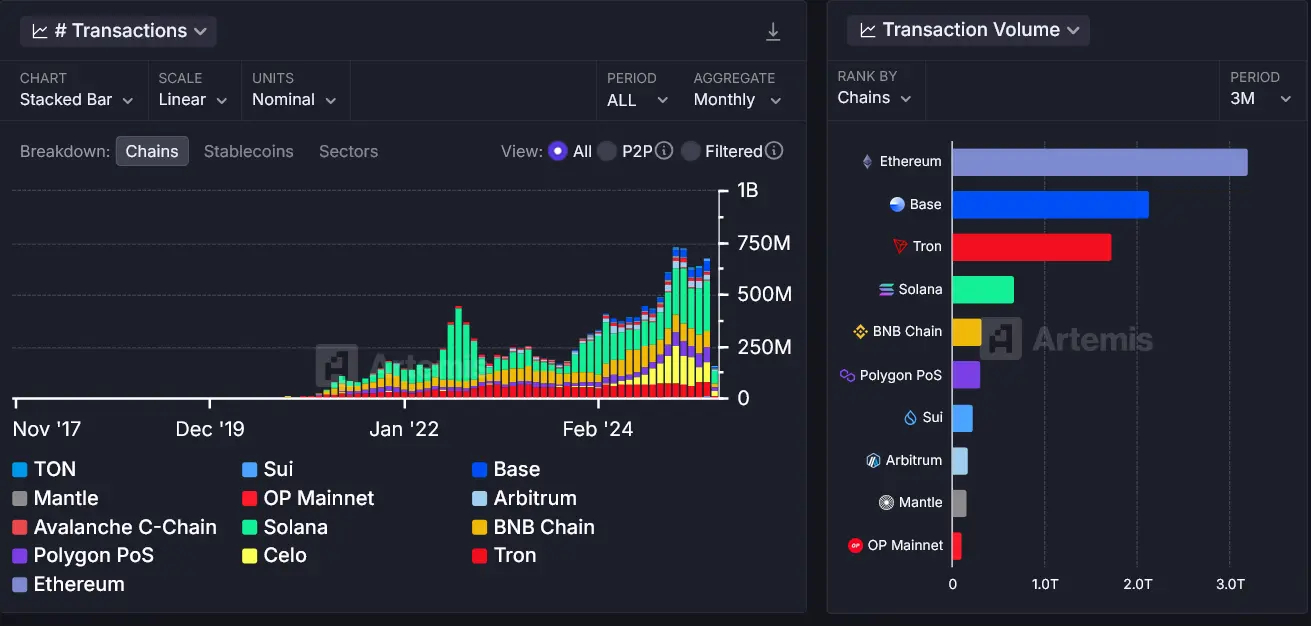Click the Sui droplet logo icon
Screen dimensions: 1311x626
point(910,417)
